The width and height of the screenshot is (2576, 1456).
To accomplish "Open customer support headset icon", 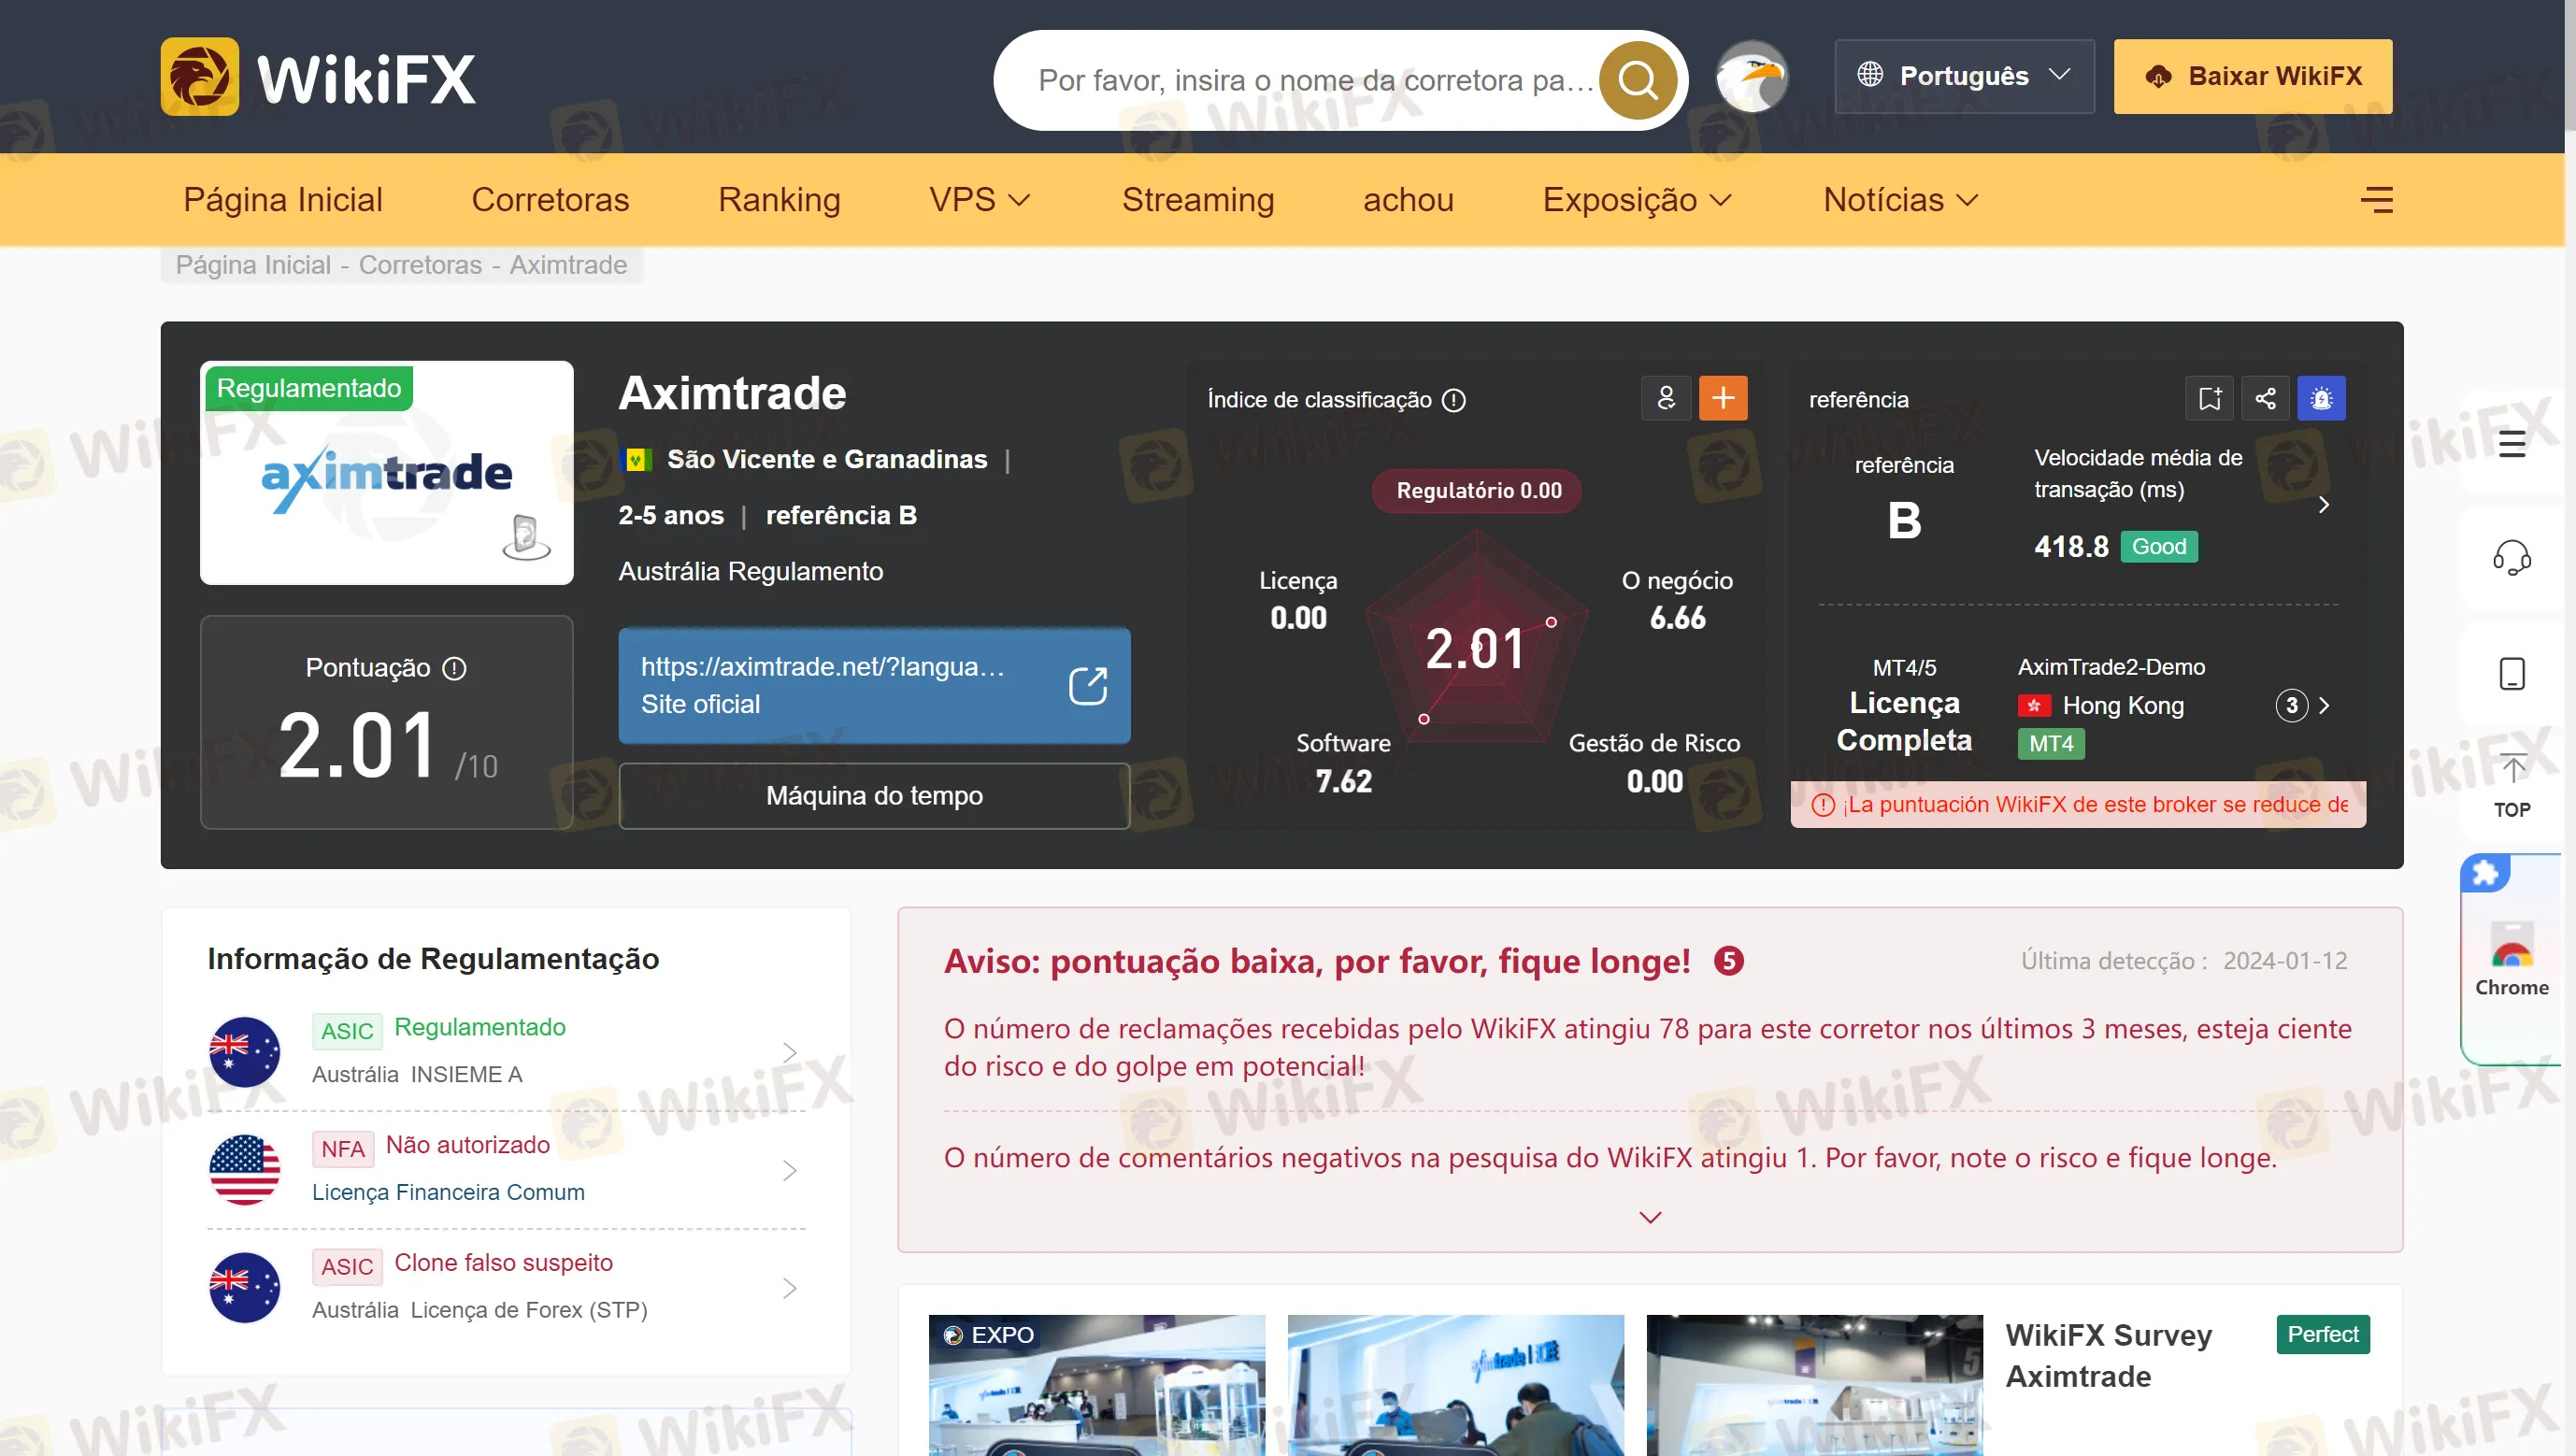I will (2511, 557).
